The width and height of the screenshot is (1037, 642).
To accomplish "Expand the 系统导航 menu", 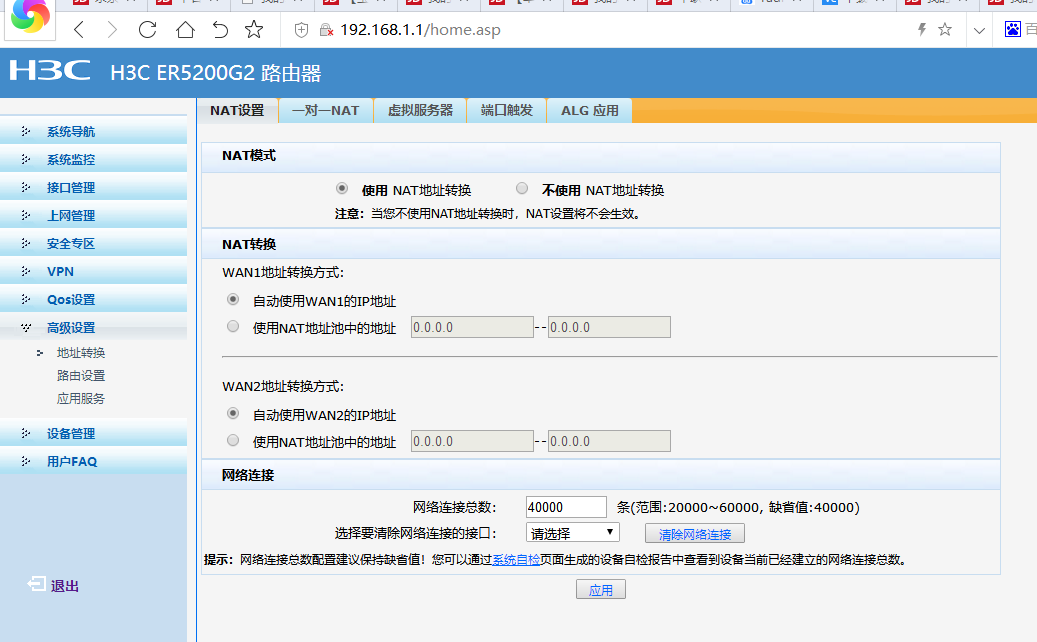I will point(93,131).
